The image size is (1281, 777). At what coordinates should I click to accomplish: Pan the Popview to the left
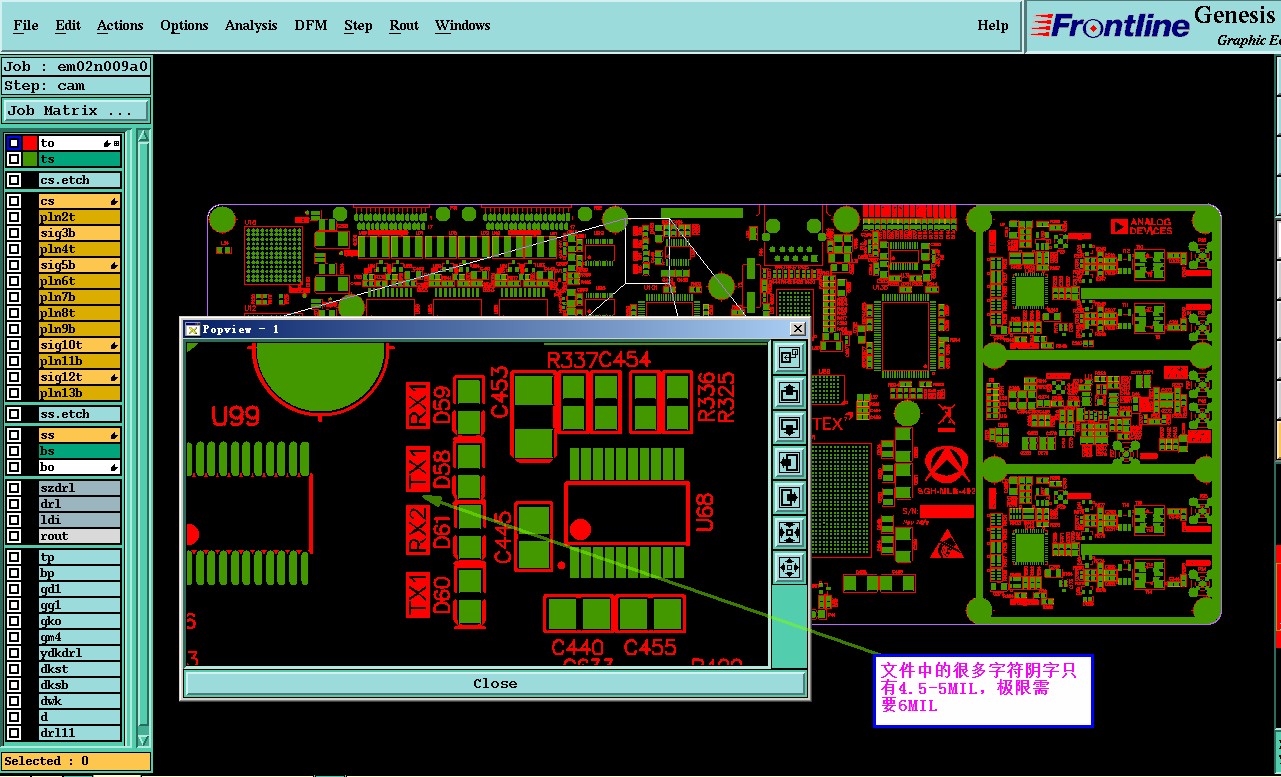click(789, 463)
